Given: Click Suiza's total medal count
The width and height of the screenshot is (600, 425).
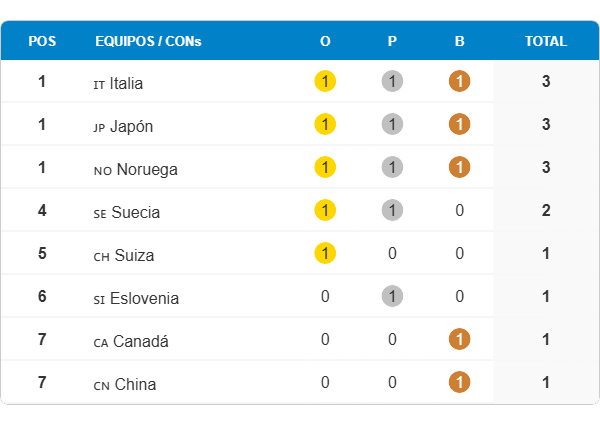Looking at the screenshot, I should [546, 254].
